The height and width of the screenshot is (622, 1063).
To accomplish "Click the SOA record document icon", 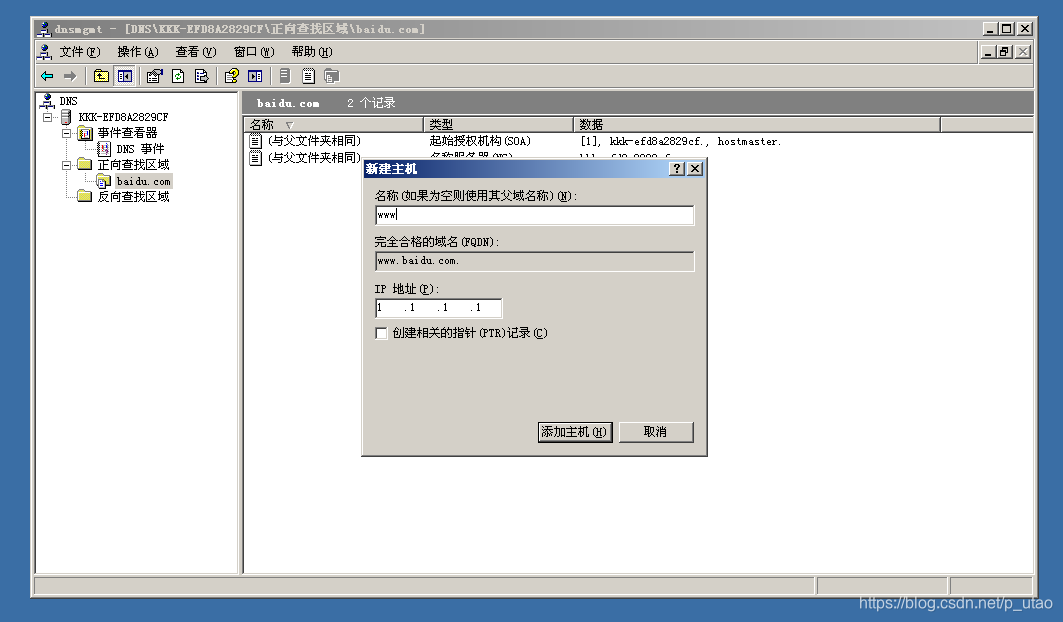I will [256, 141].
